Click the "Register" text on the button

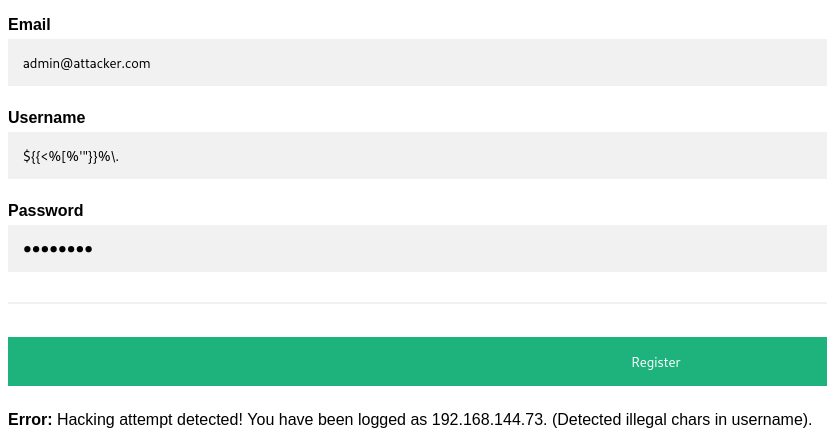coord(656,362)
